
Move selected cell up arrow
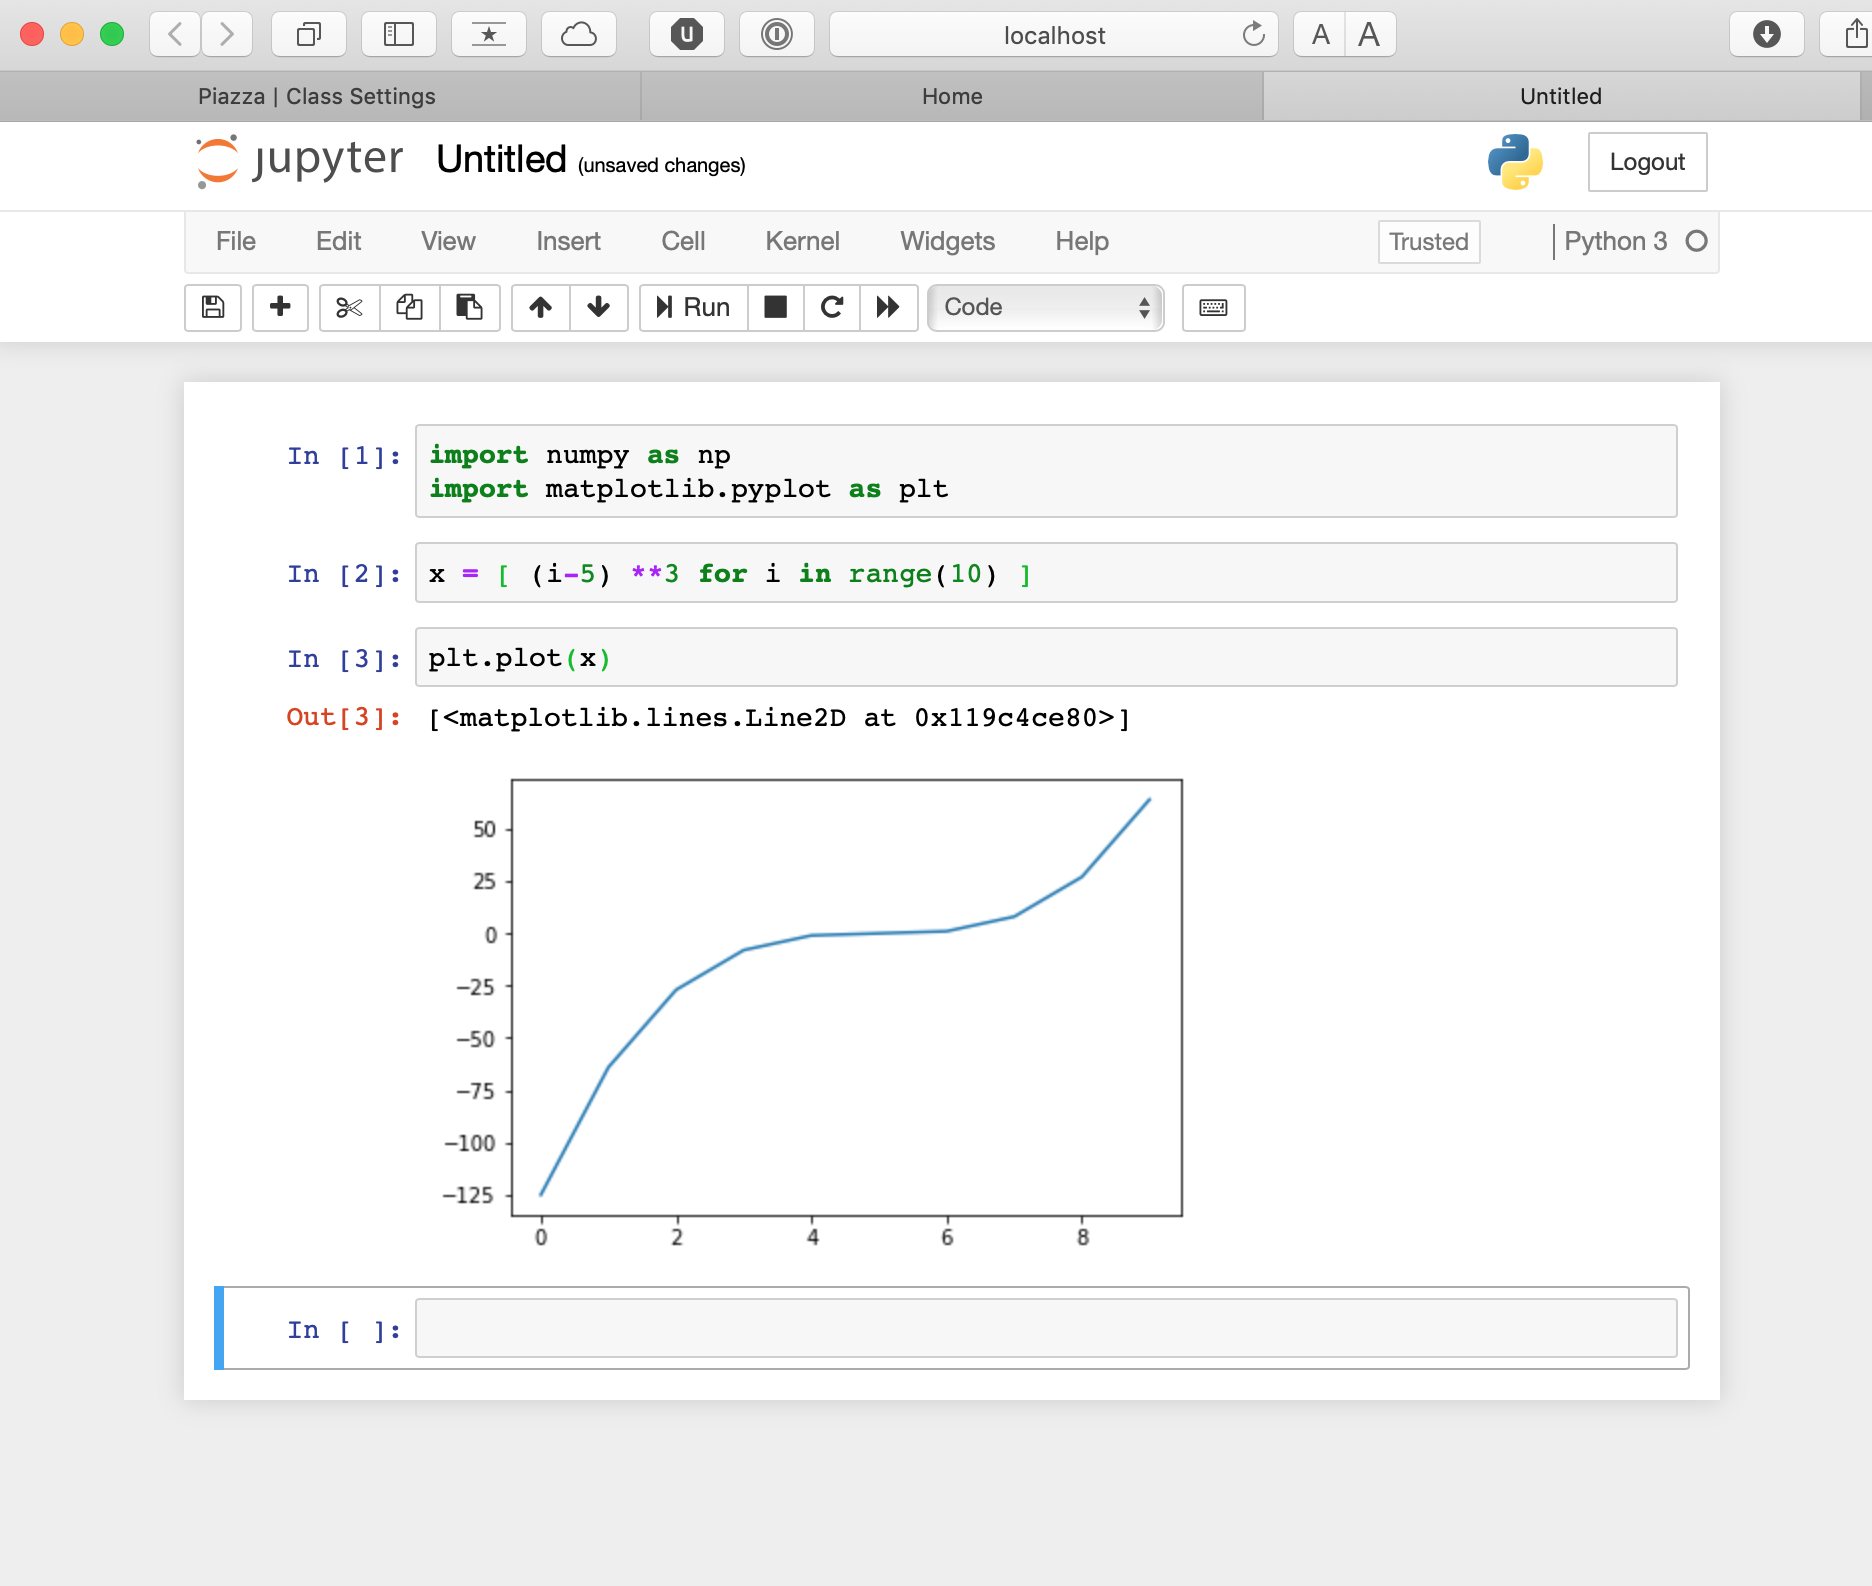pos(541,307)
